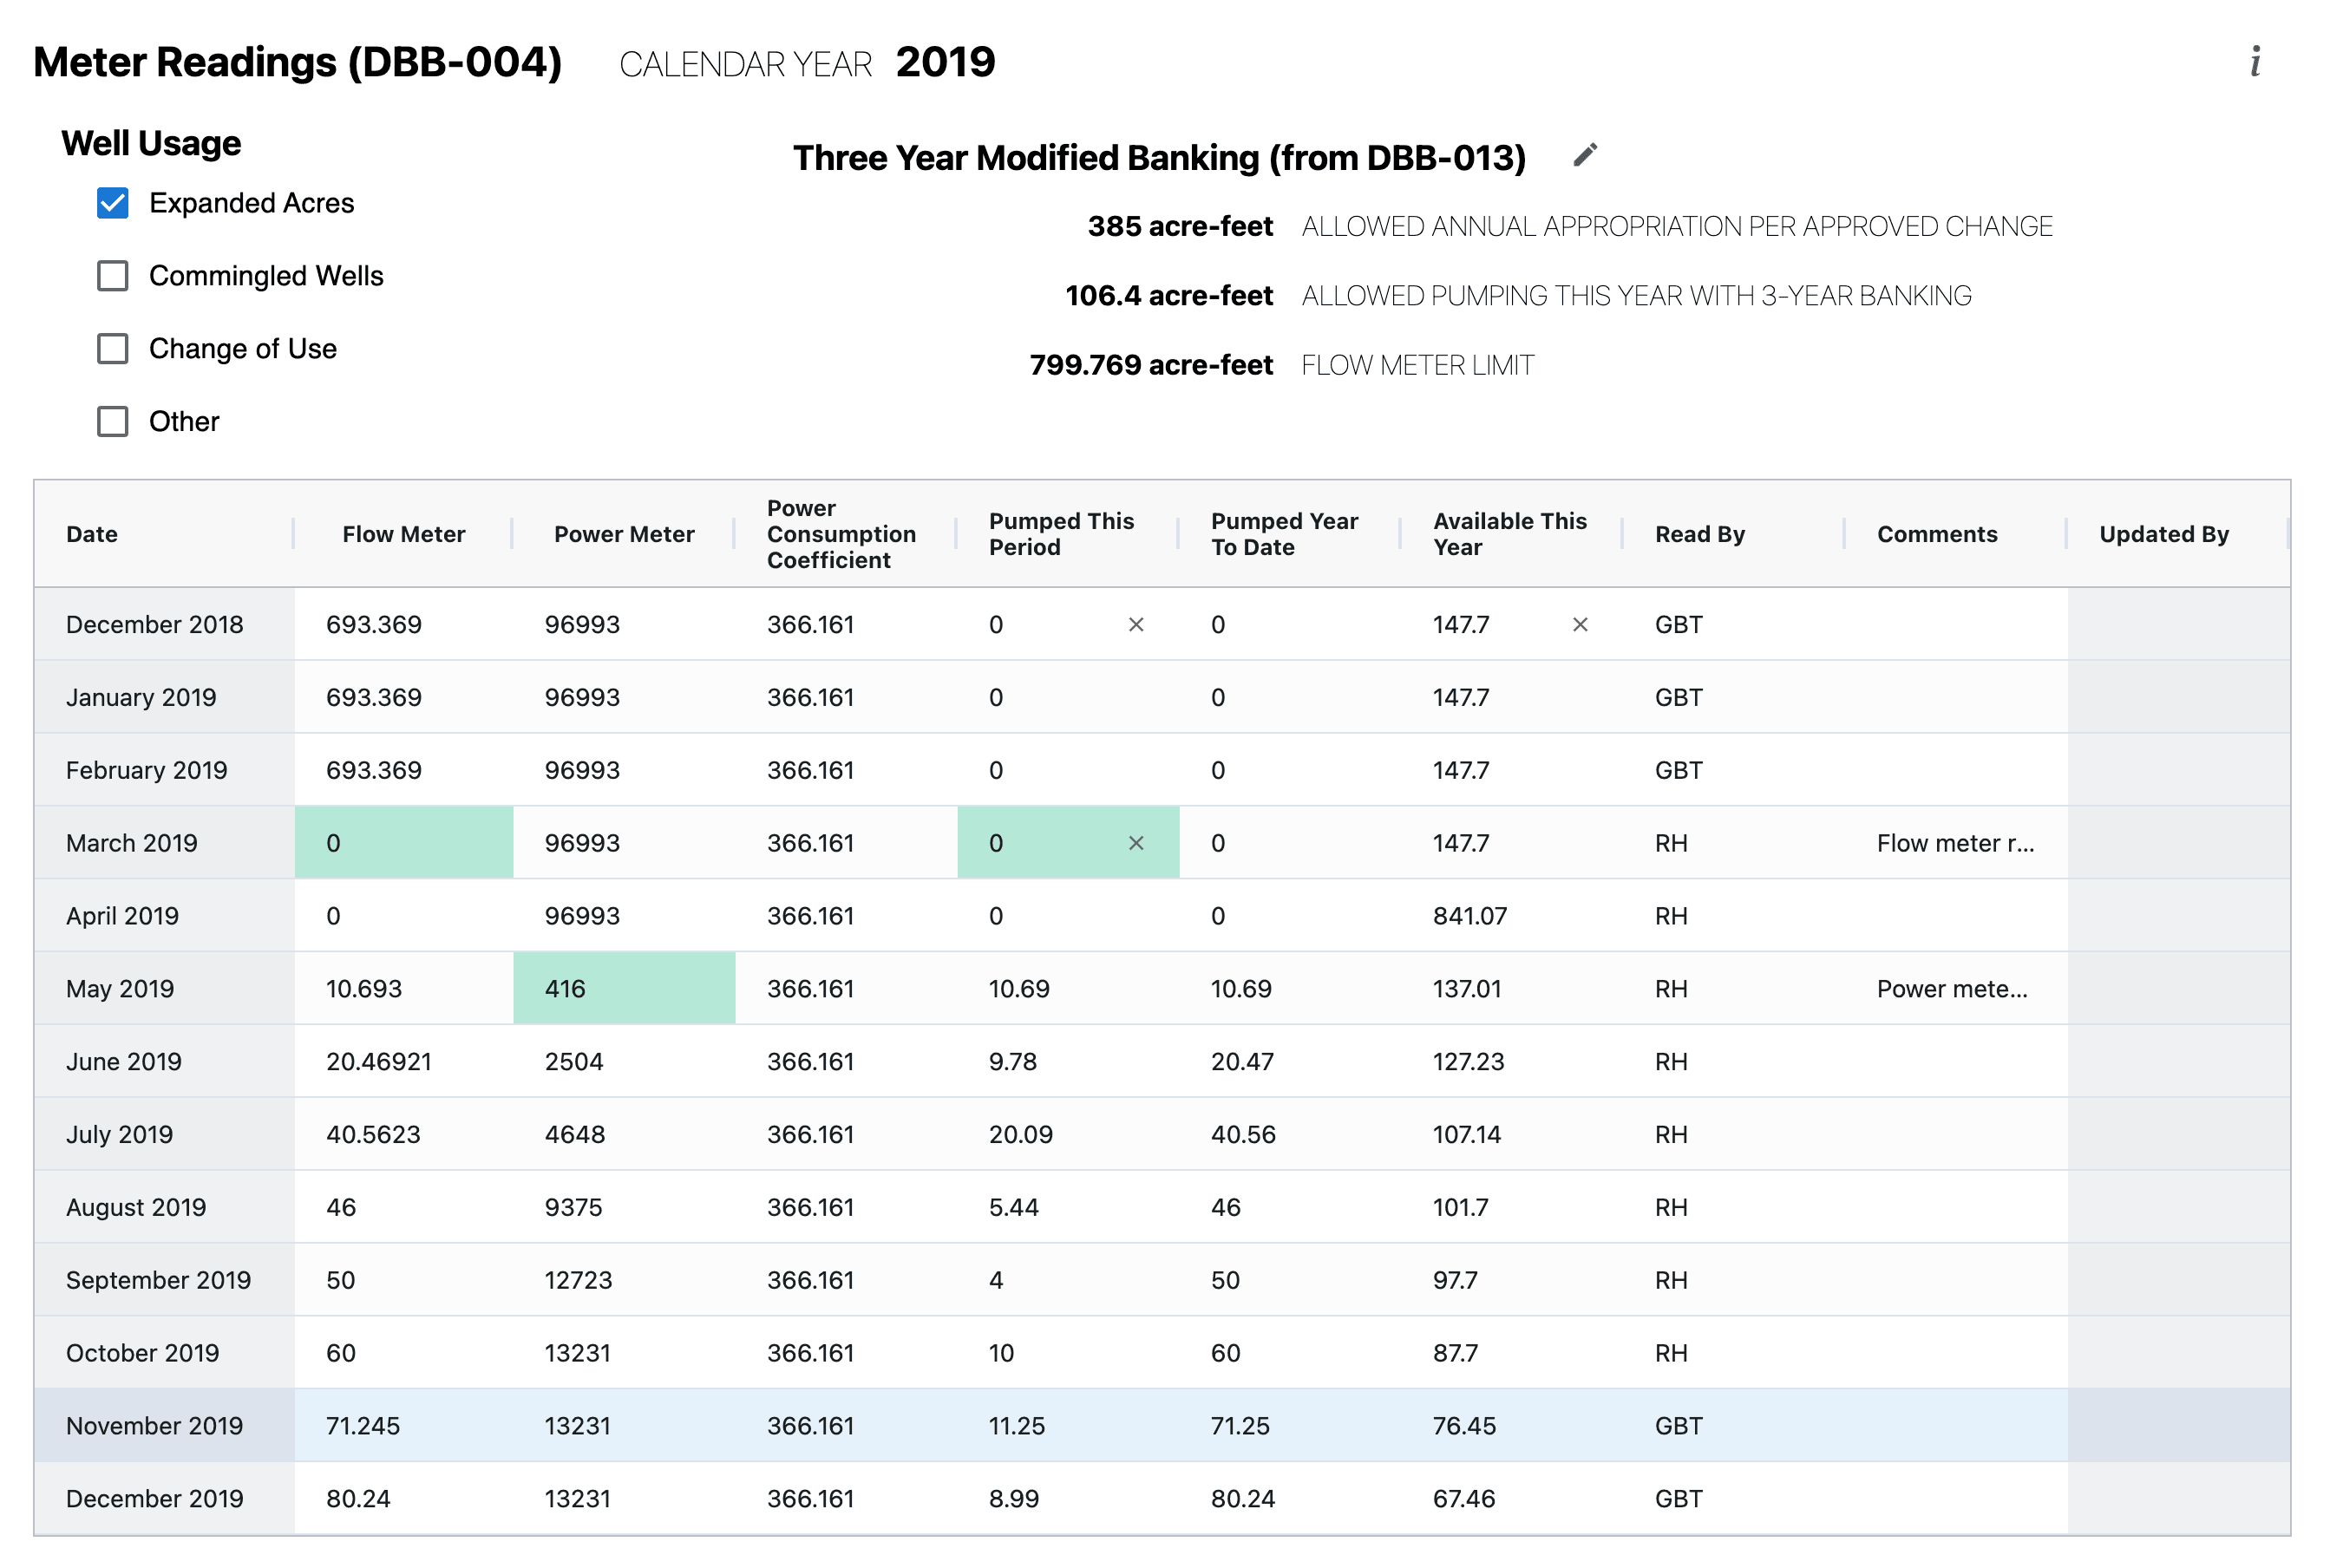Select the Power Meter column header
2330x1568 pixels.
pyautogui.click(x=624, y=534)
